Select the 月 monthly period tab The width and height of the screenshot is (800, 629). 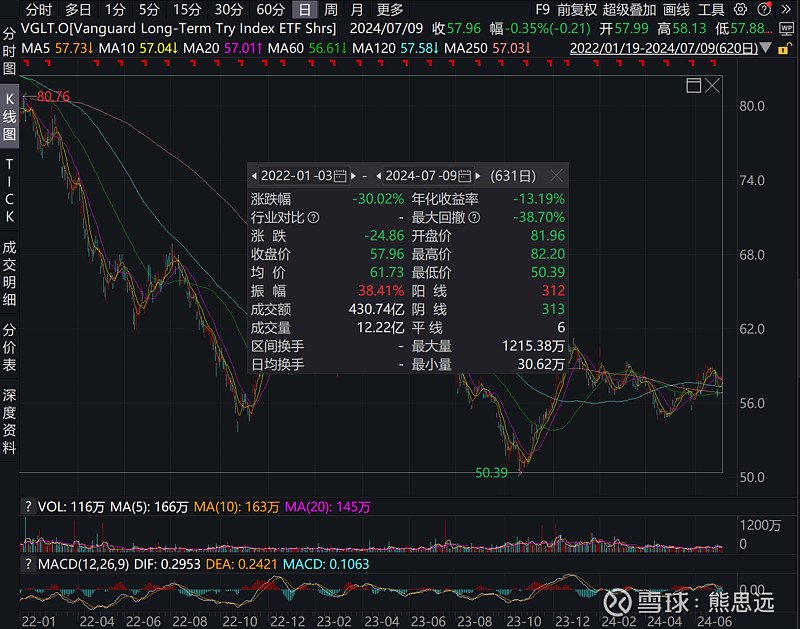coord(357,9)
